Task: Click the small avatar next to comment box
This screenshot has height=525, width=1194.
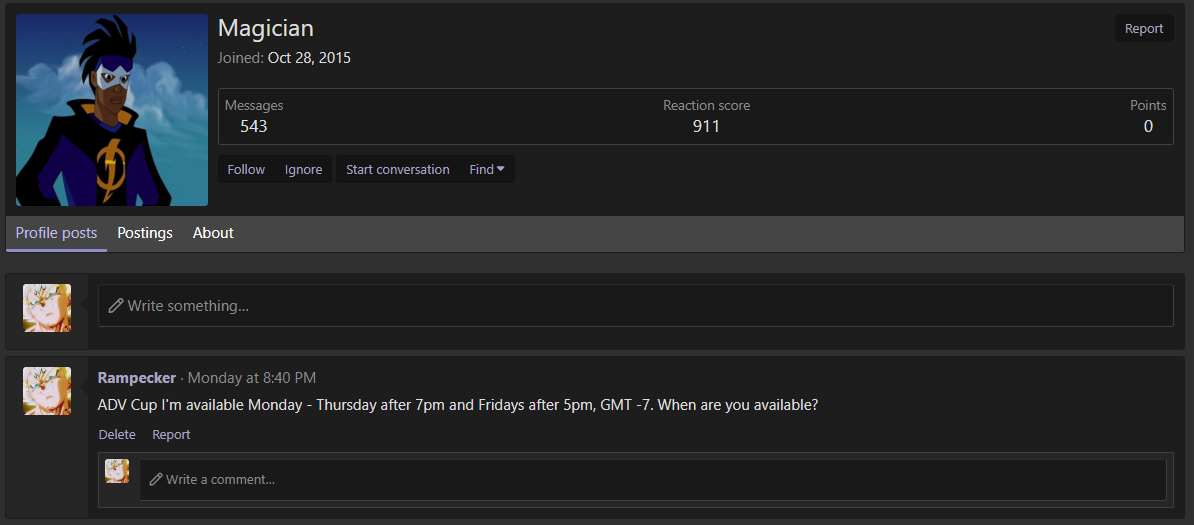Action: point(117,471)
